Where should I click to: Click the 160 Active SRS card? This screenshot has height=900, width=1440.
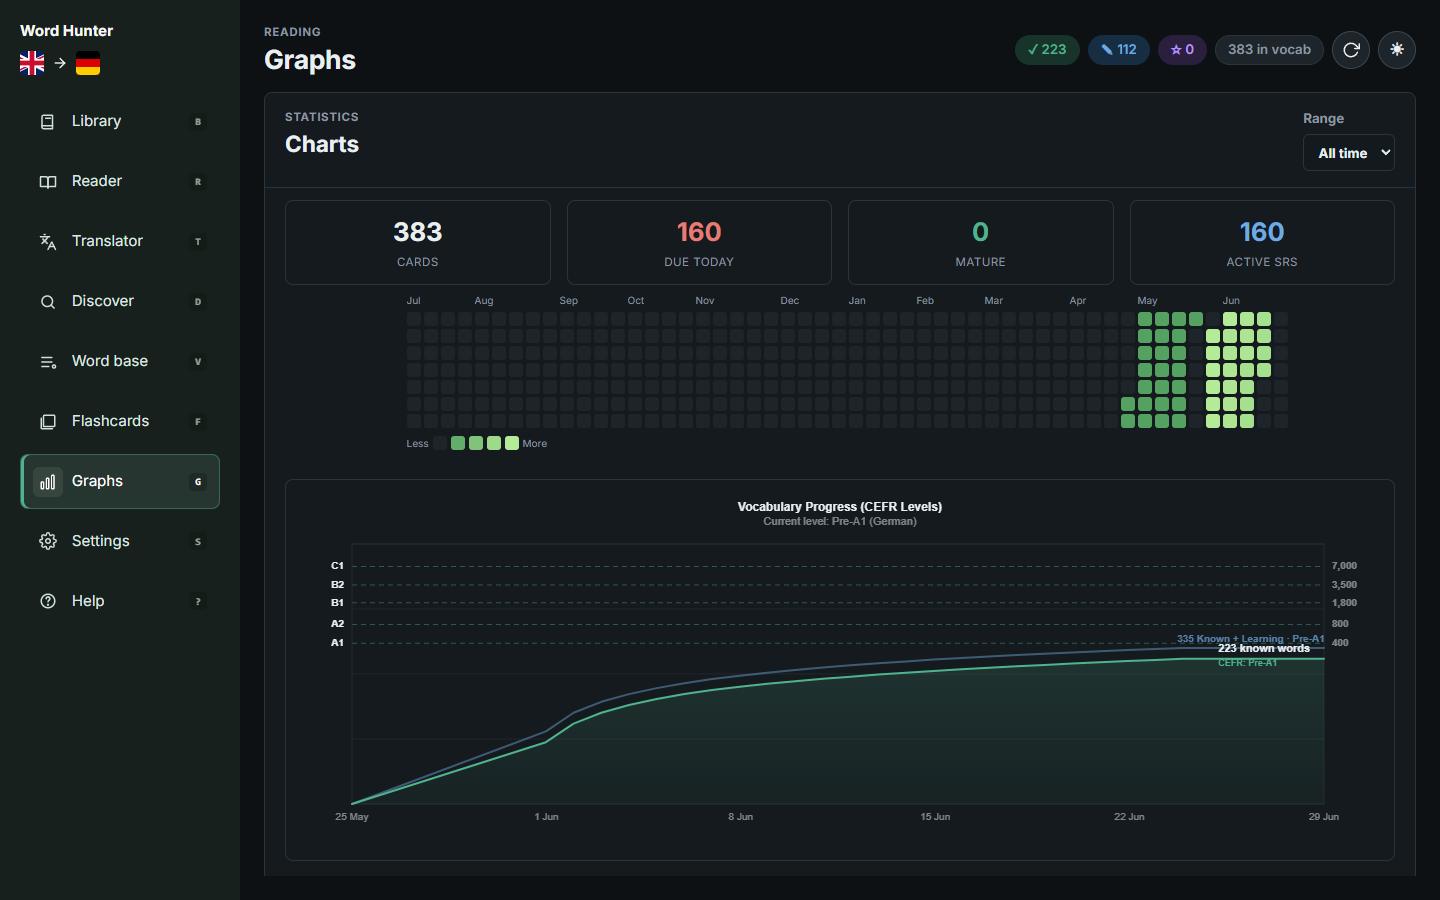[x=1262, y=243]
